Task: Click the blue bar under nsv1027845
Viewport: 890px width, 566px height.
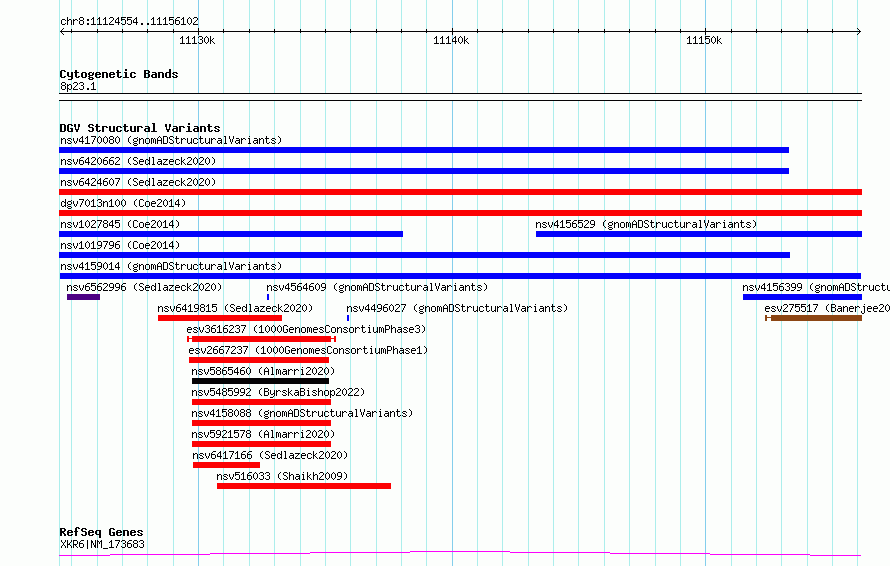Action: click(231, 234)
